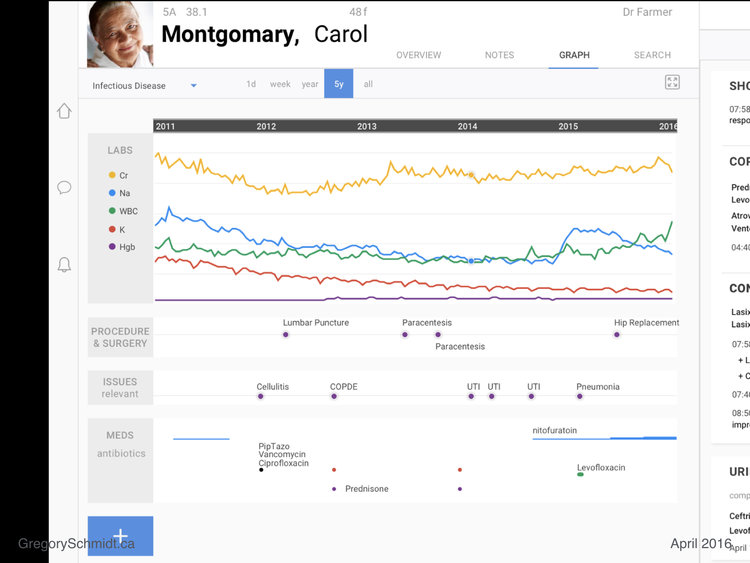Select the 5y time range
This screenshot has height=563, width=750.
(339, 84)
